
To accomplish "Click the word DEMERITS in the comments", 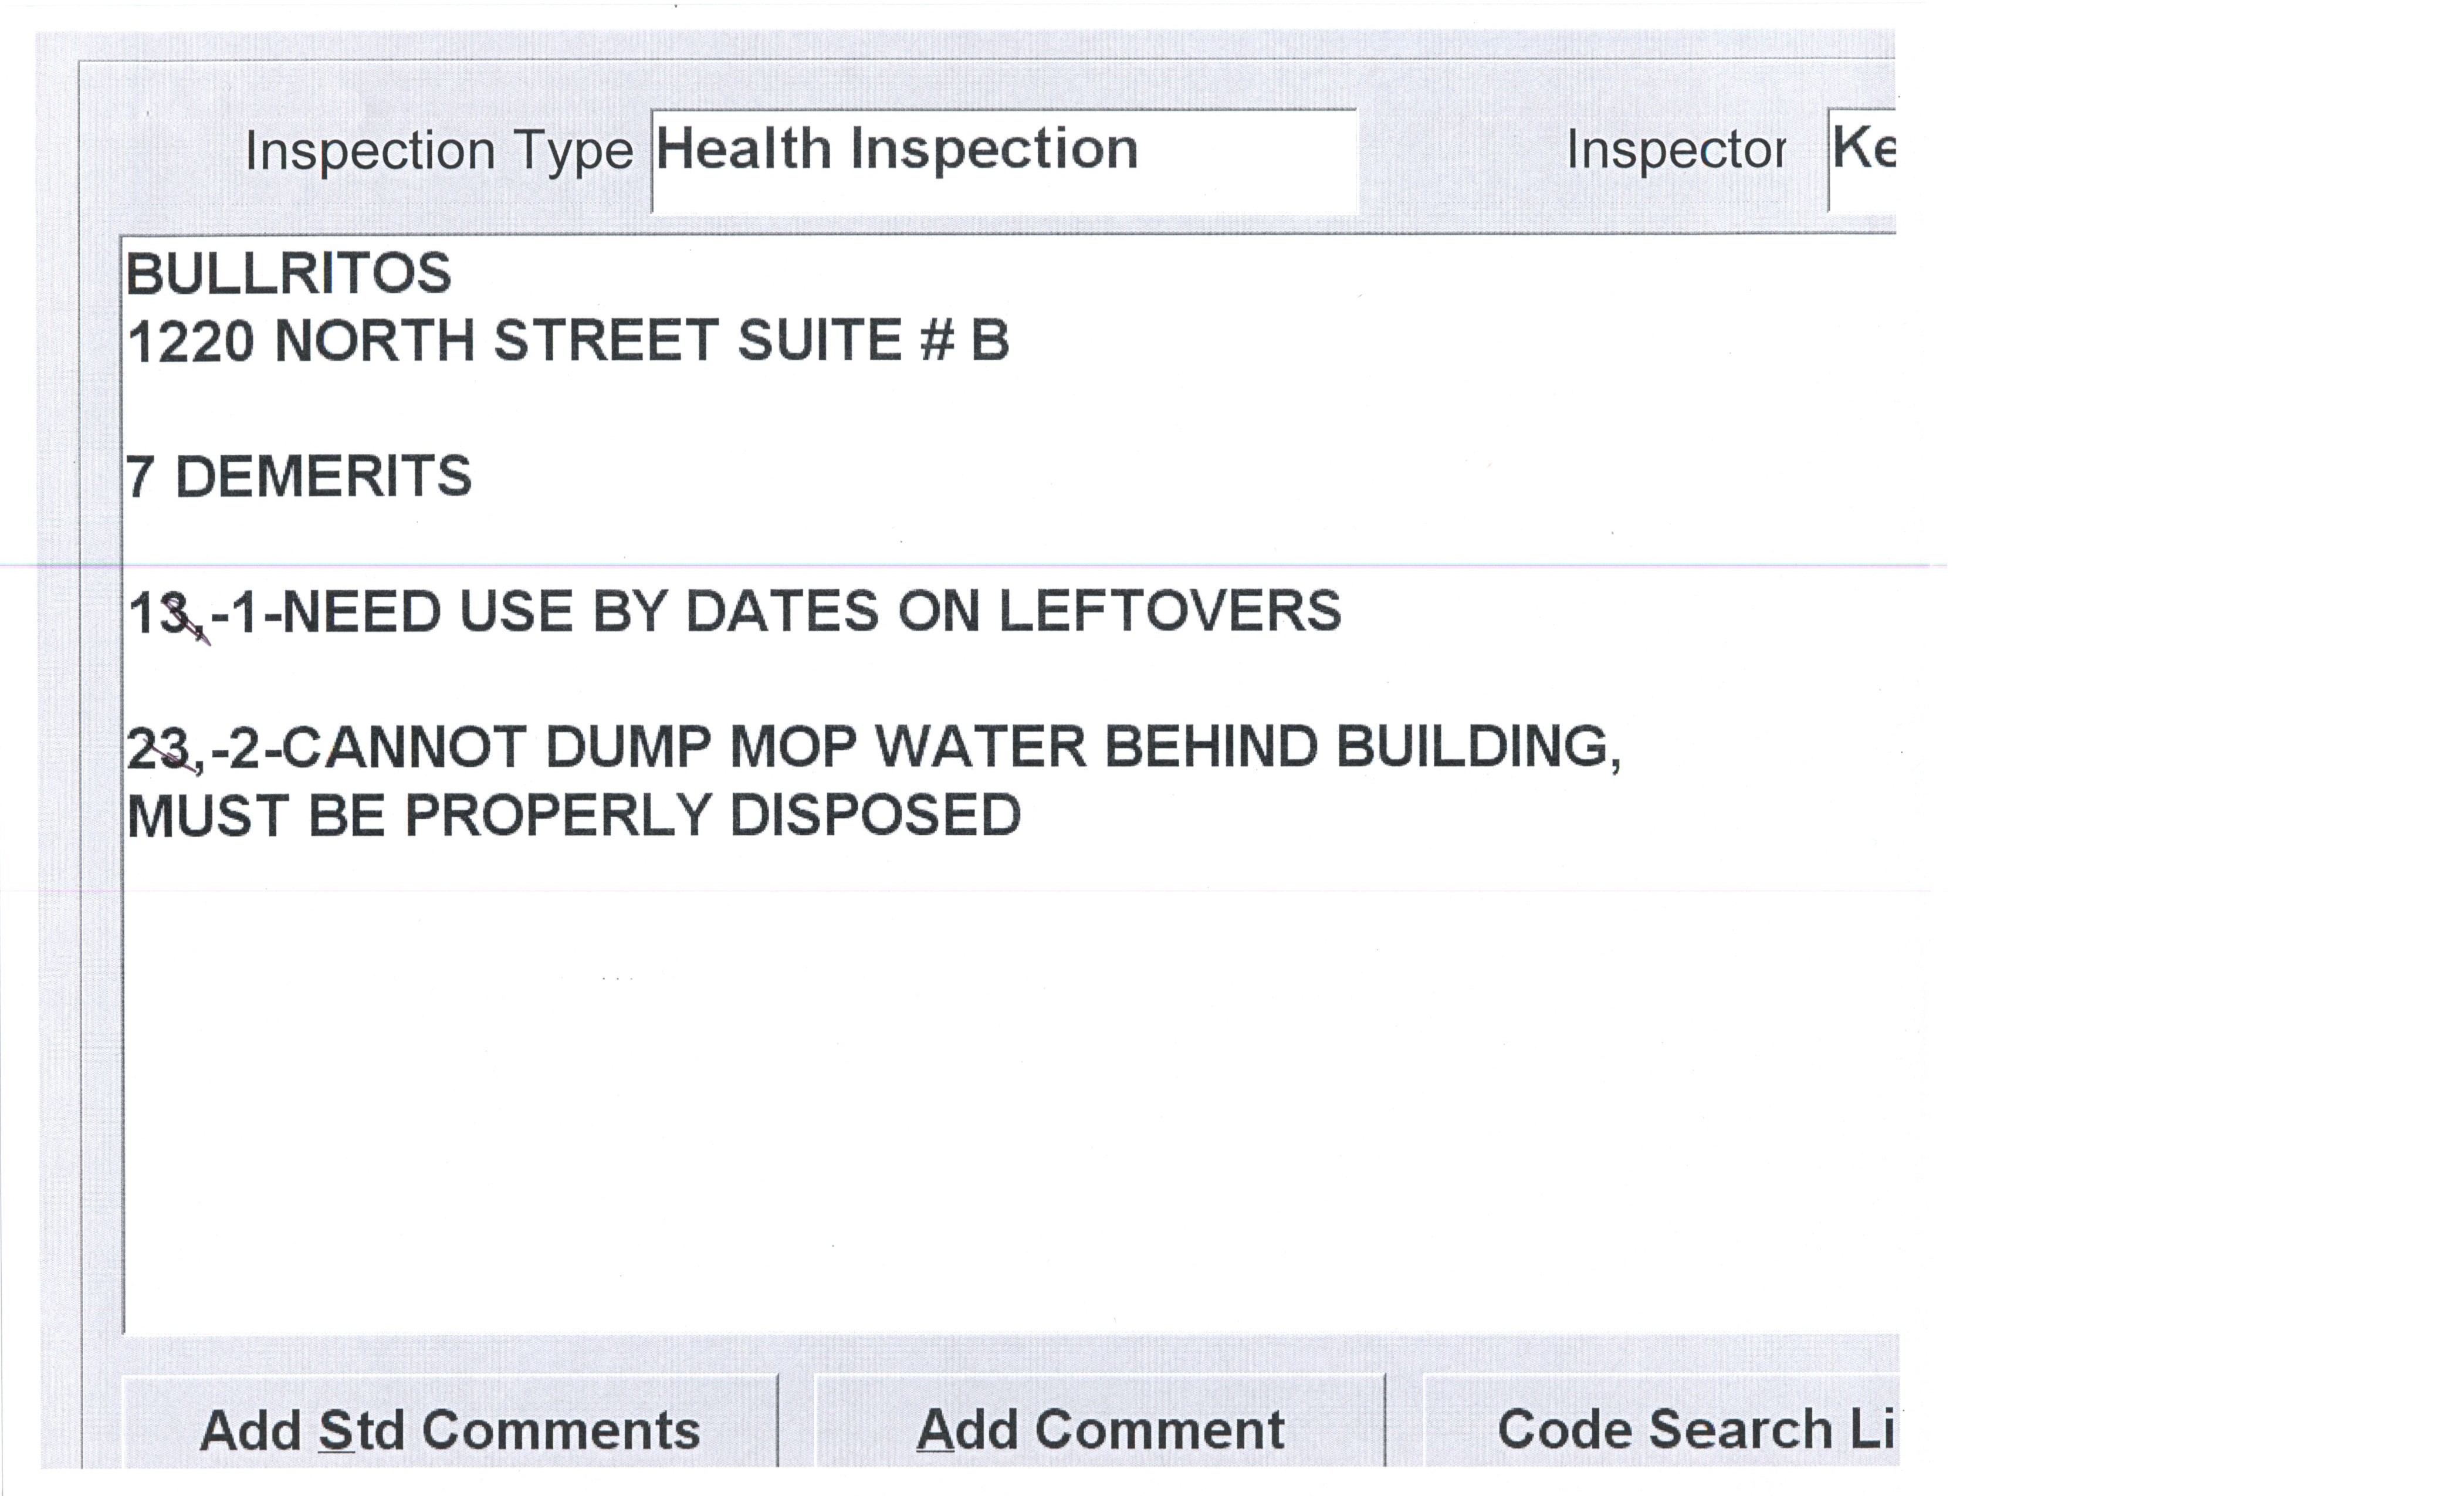I will pyautogui.click(x=323, y=477).
